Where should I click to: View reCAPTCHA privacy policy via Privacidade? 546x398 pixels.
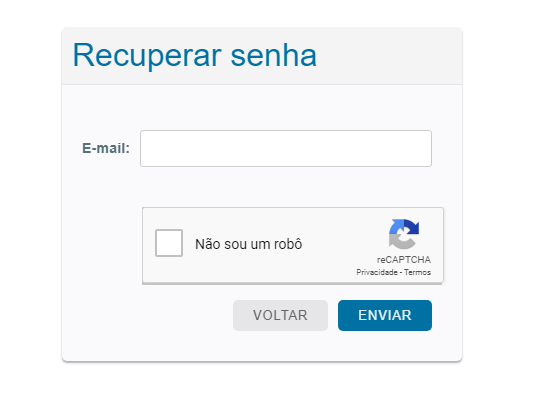coord(377,272)
